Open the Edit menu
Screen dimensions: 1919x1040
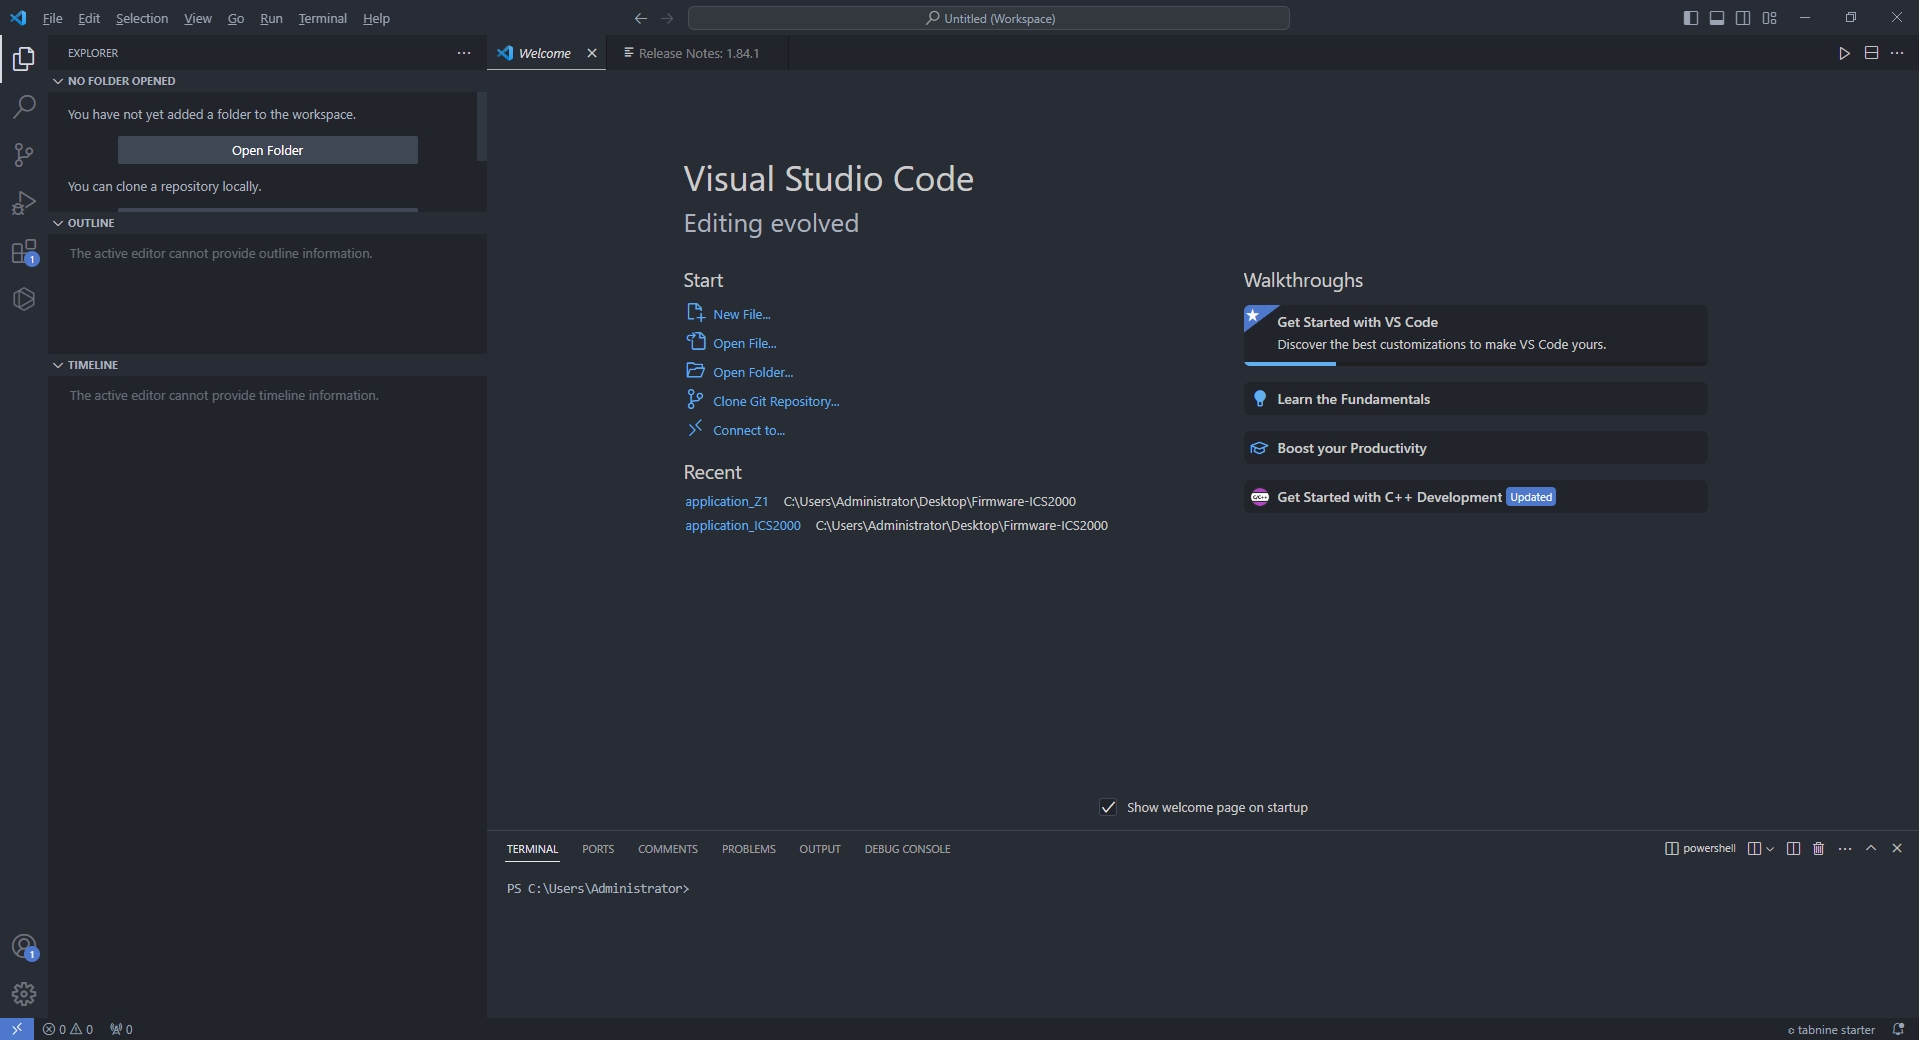89,18
